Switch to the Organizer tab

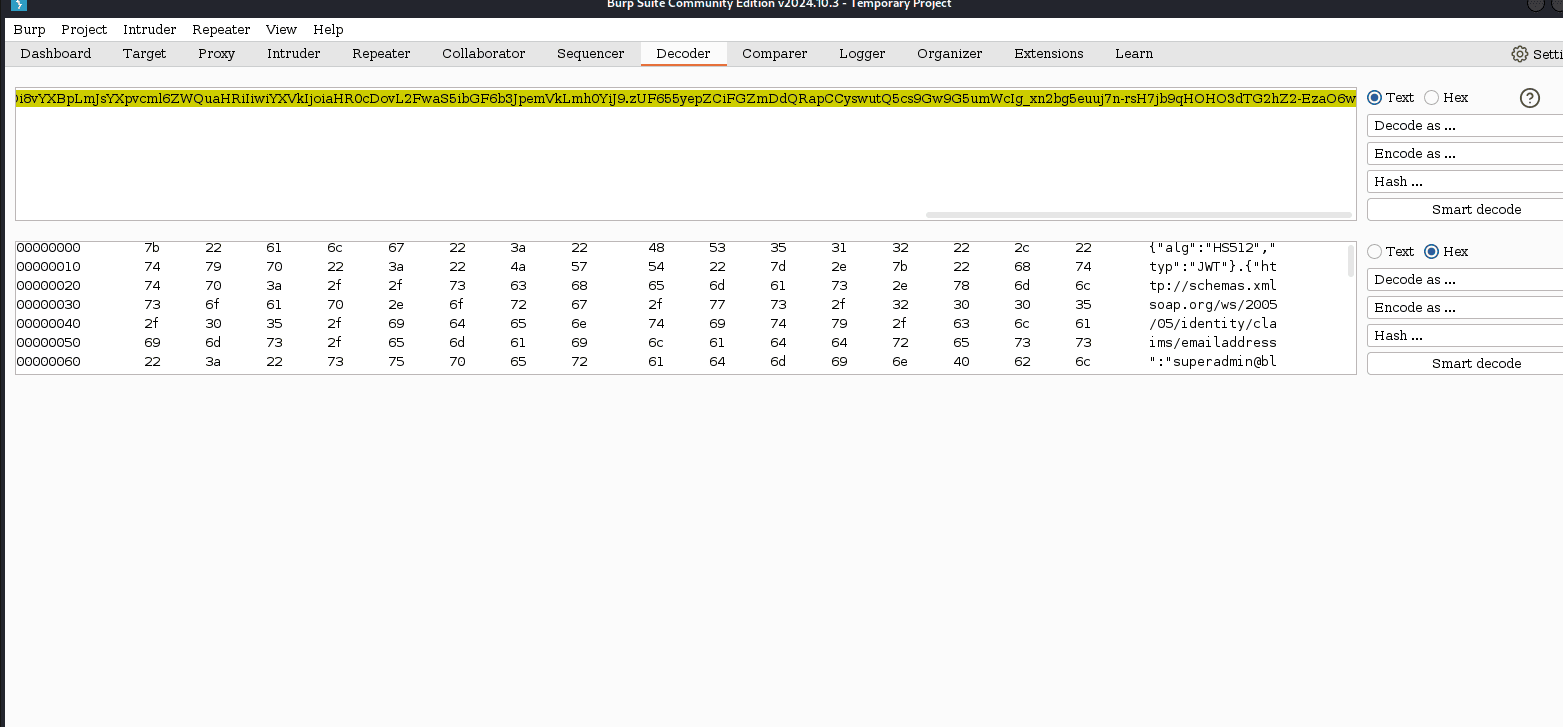[950, 54]
